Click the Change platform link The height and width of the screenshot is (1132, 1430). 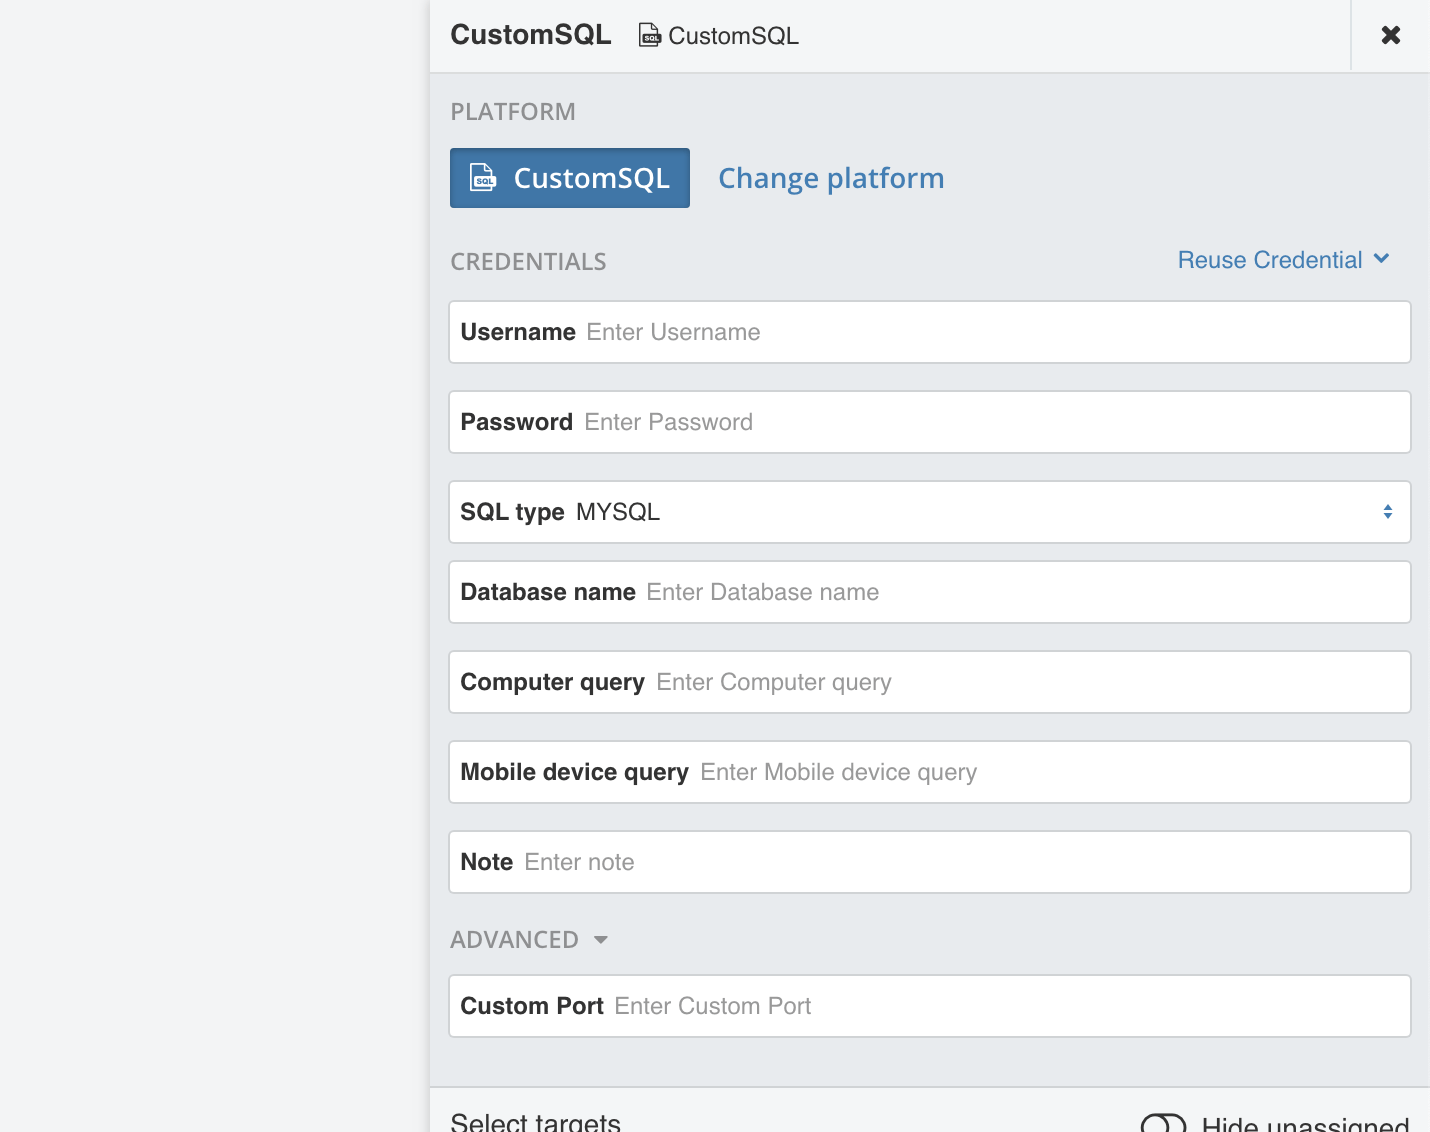point(831,178)
